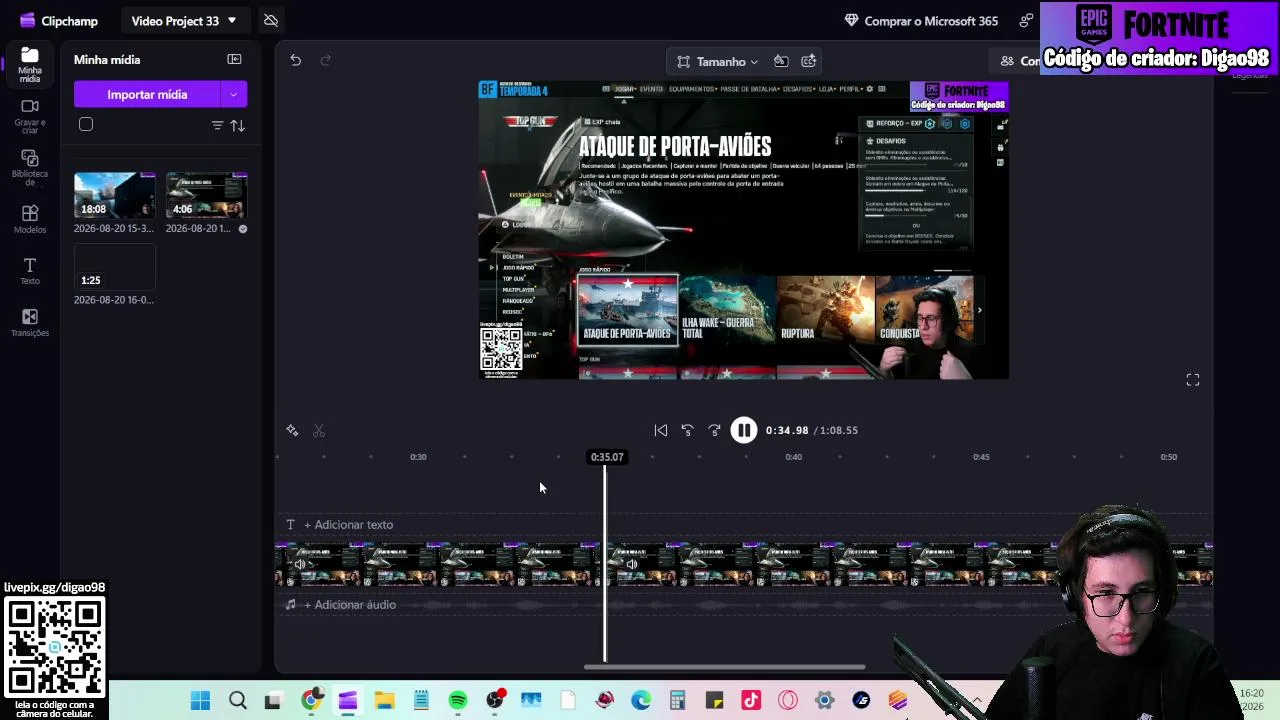Open the Video Project 33 title dropdown
The height and width of the screenshot is (720, 1280).
[184, 20]
